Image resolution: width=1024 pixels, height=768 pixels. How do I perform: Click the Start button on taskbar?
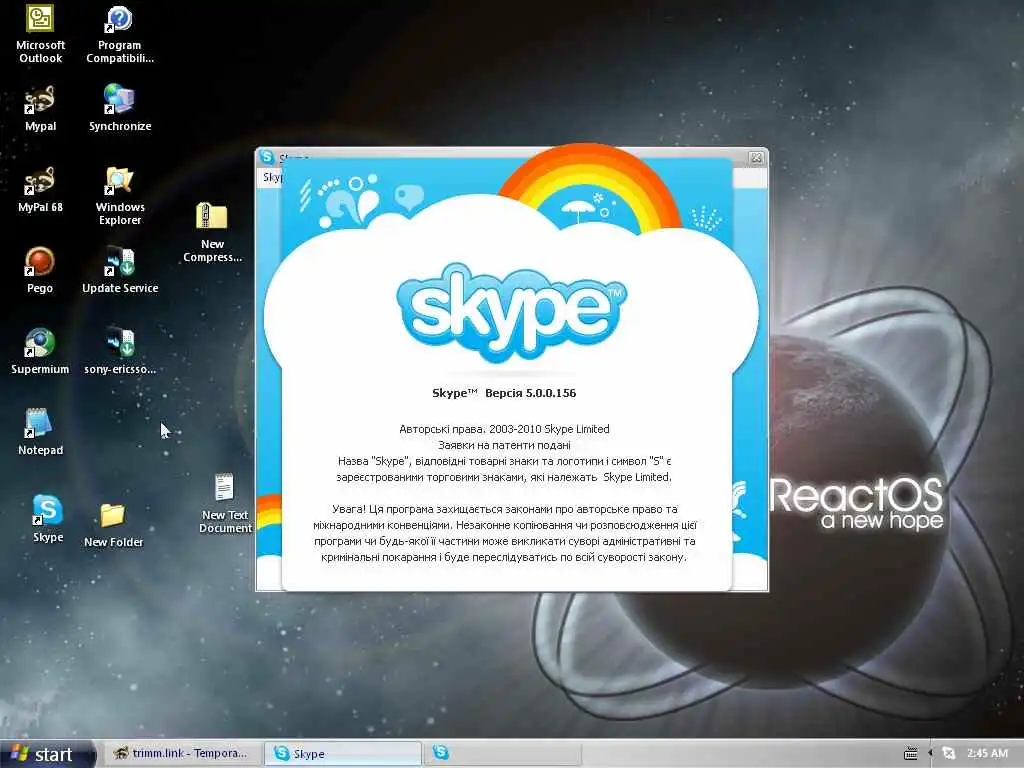(x=47, y=754)
